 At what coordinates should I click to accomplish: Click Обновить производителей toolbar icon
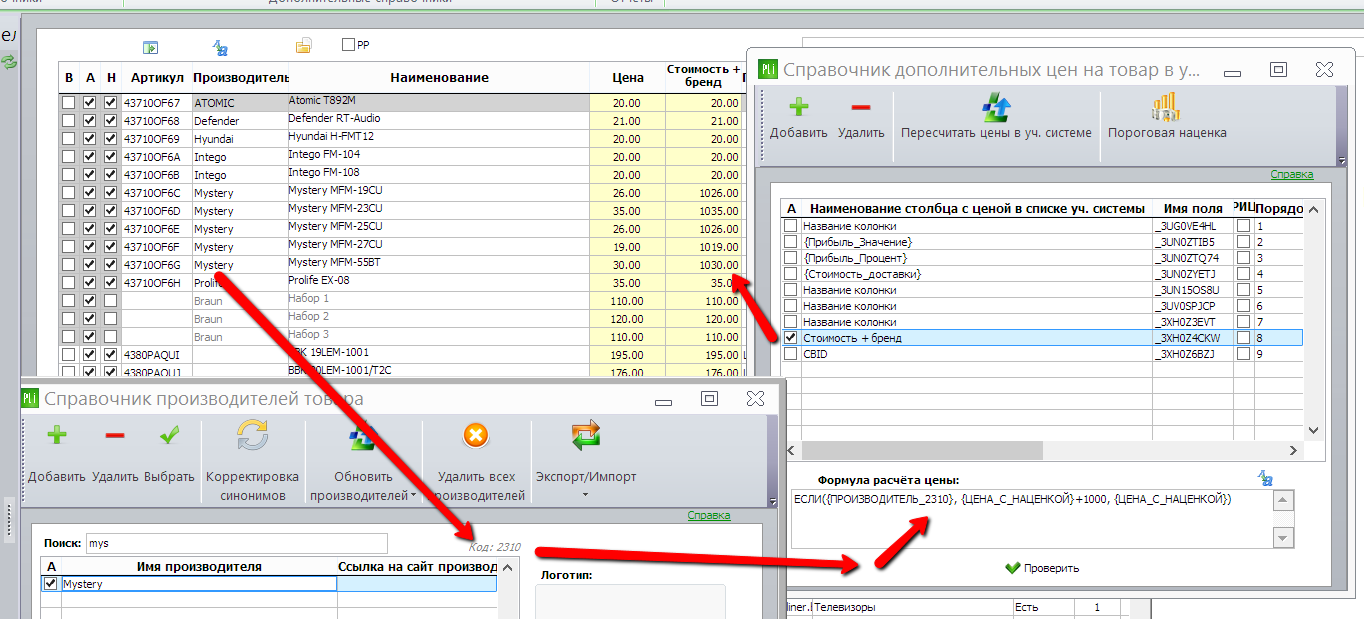coord(361,435)
